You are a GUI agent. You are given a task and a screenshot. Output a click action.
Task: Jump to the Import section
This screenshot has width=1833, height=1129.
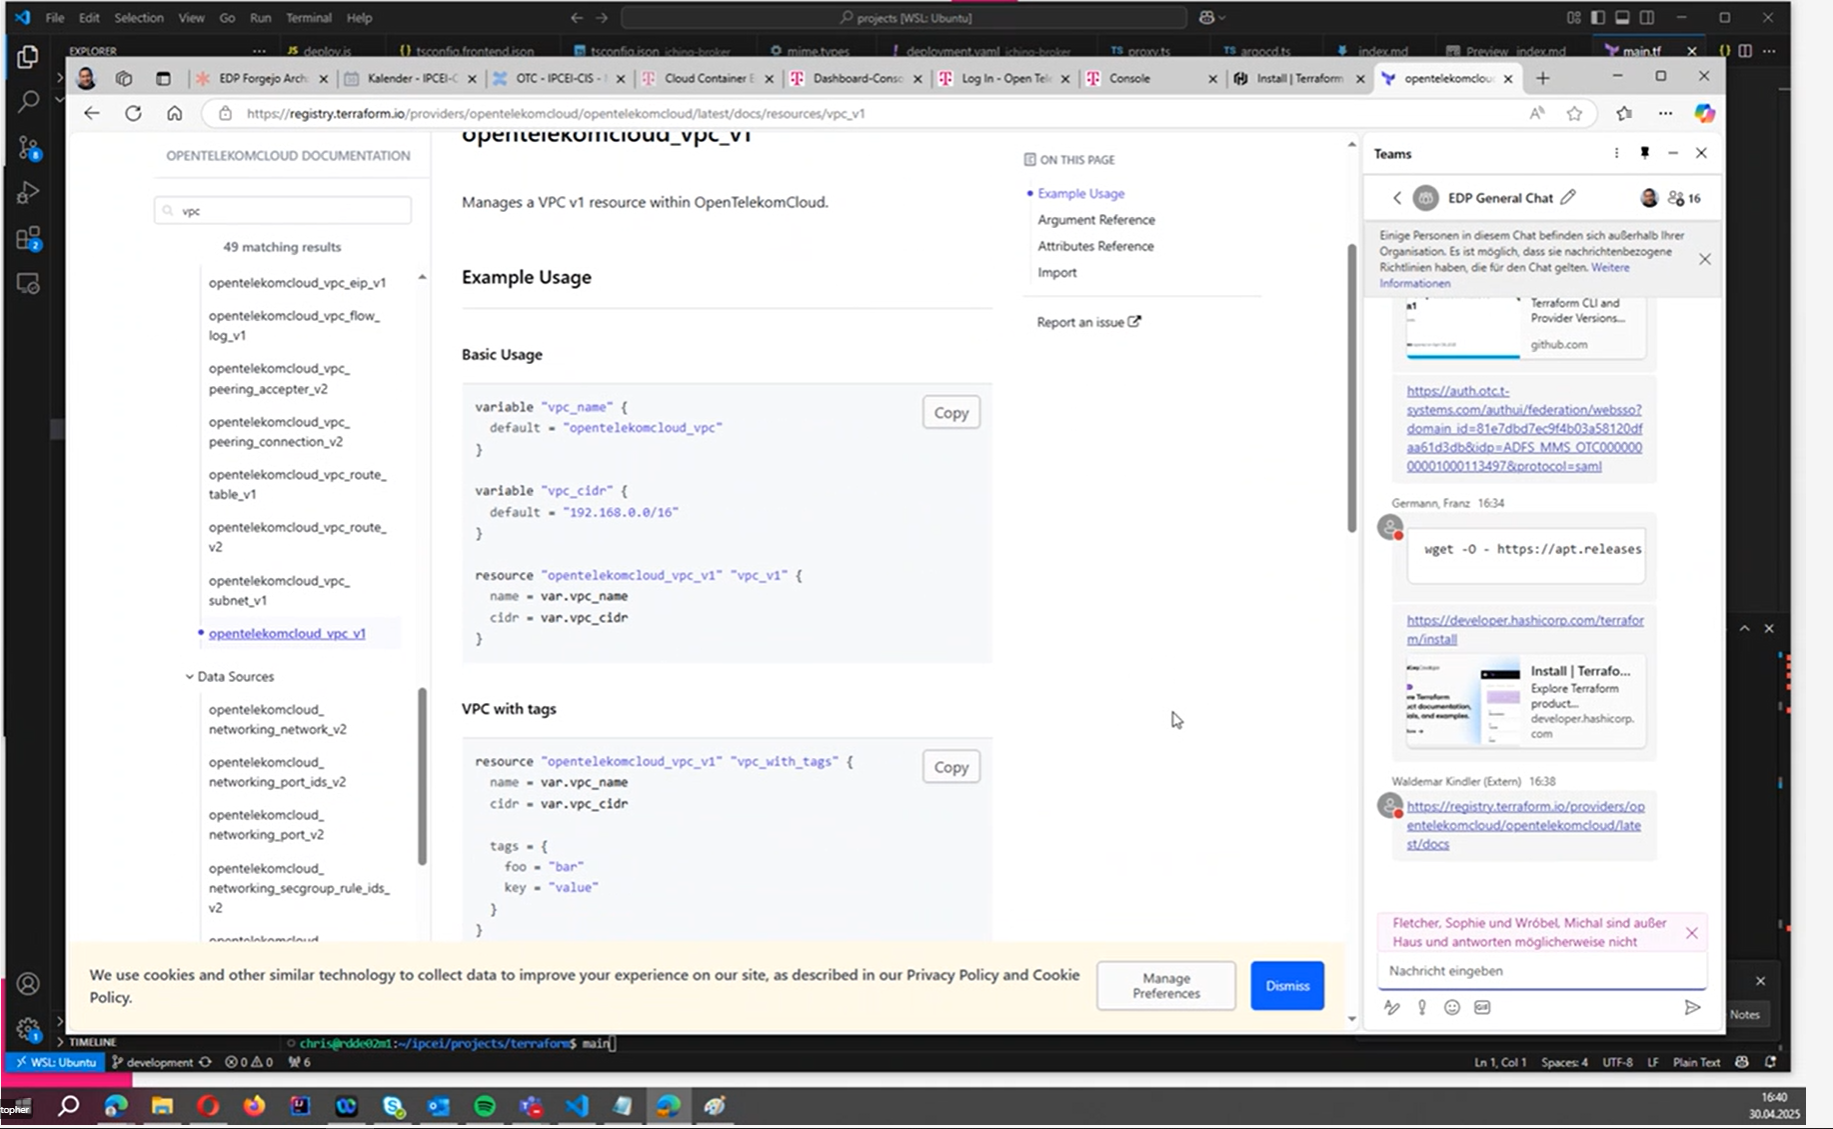point(1057,272)
